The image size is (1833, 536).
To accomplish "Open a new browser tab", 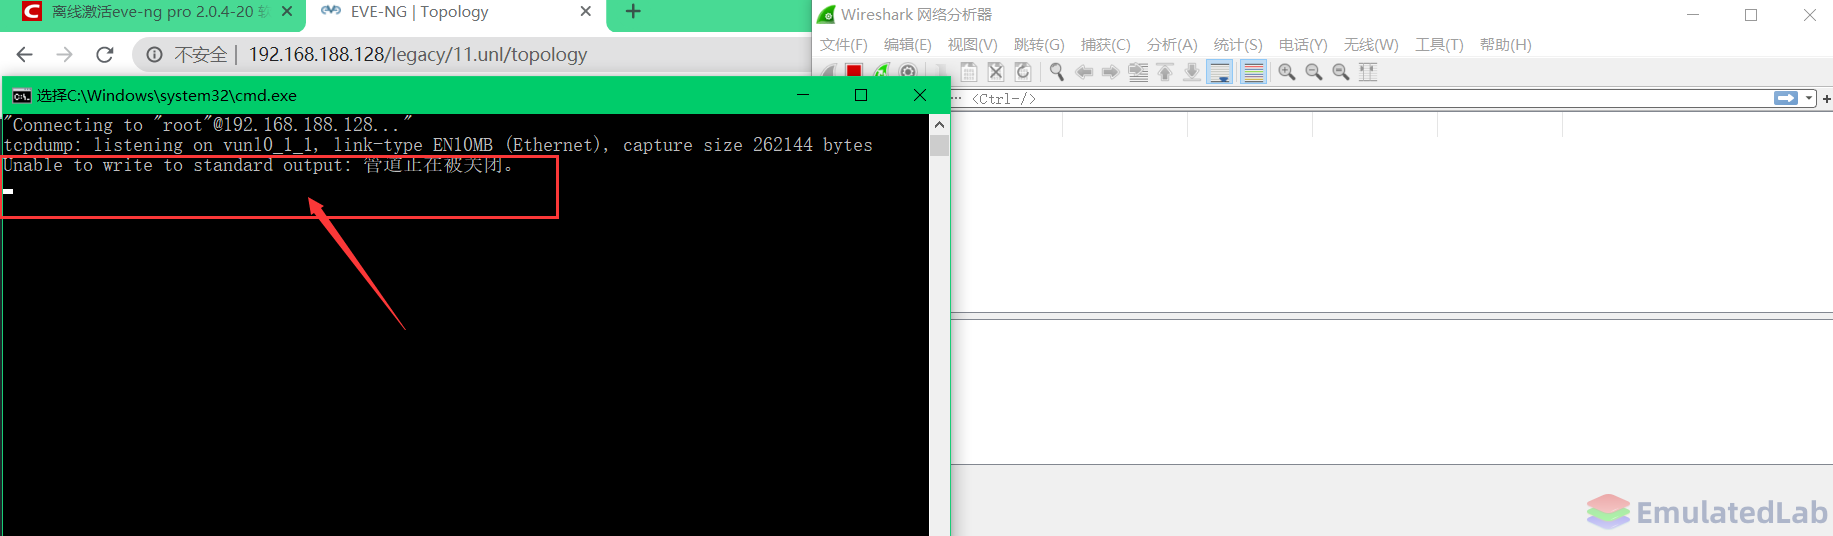I will [x=633, y=12].
